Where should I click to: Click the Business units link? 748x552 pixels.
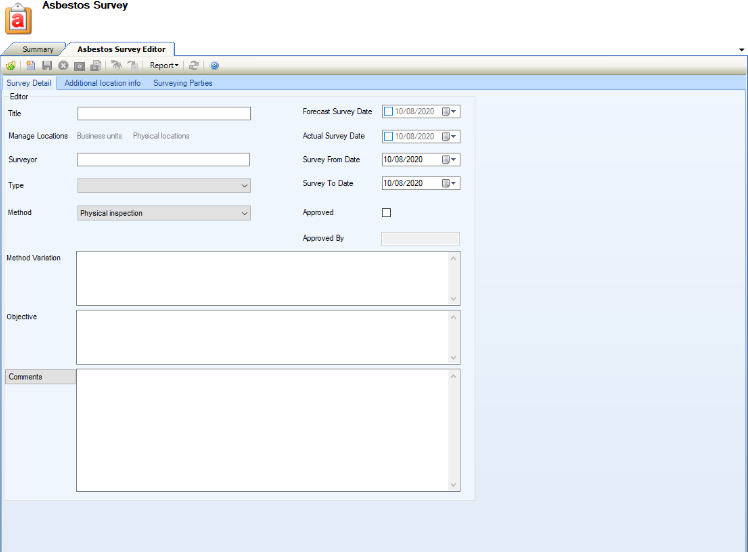point(100,136)
